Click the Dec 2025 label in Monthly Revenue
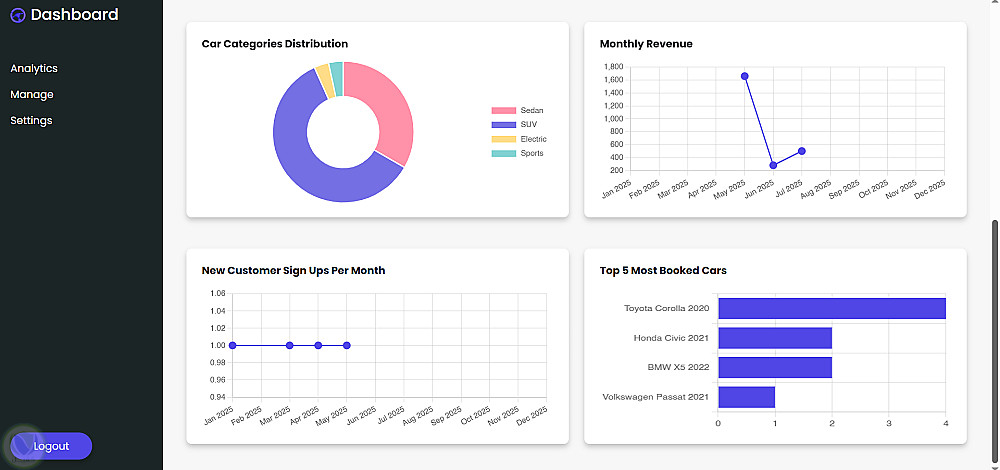This screenshot has height=470, width=1000. point(930,187)
